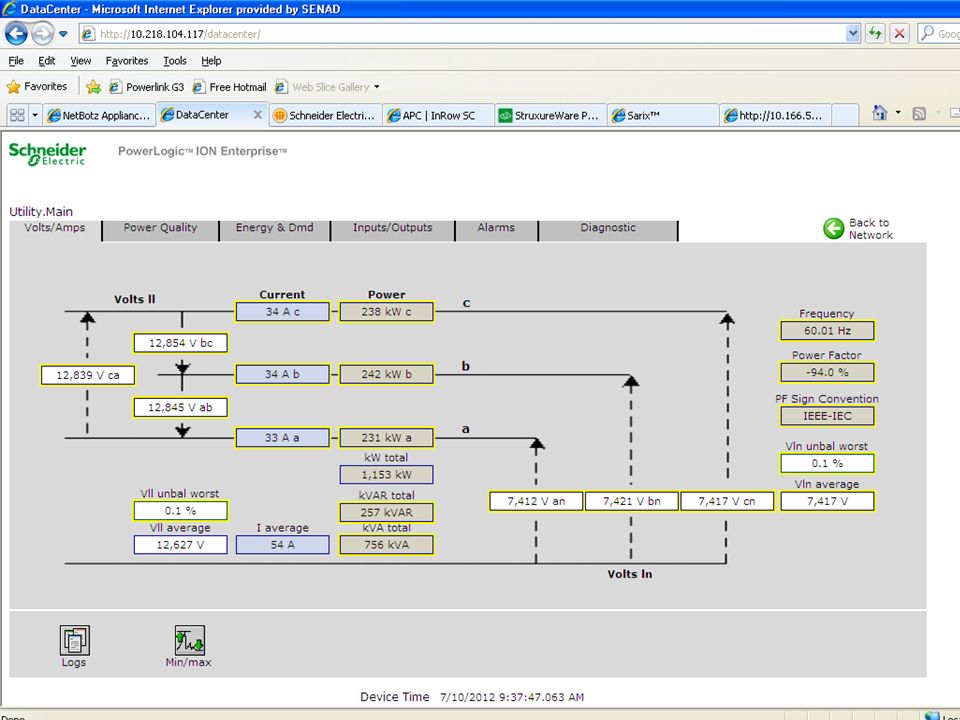Image resolution: width=960 pixels, height=720 pixels.
Task: Open the Powerlink G3 favorites link
Action: 146,87
